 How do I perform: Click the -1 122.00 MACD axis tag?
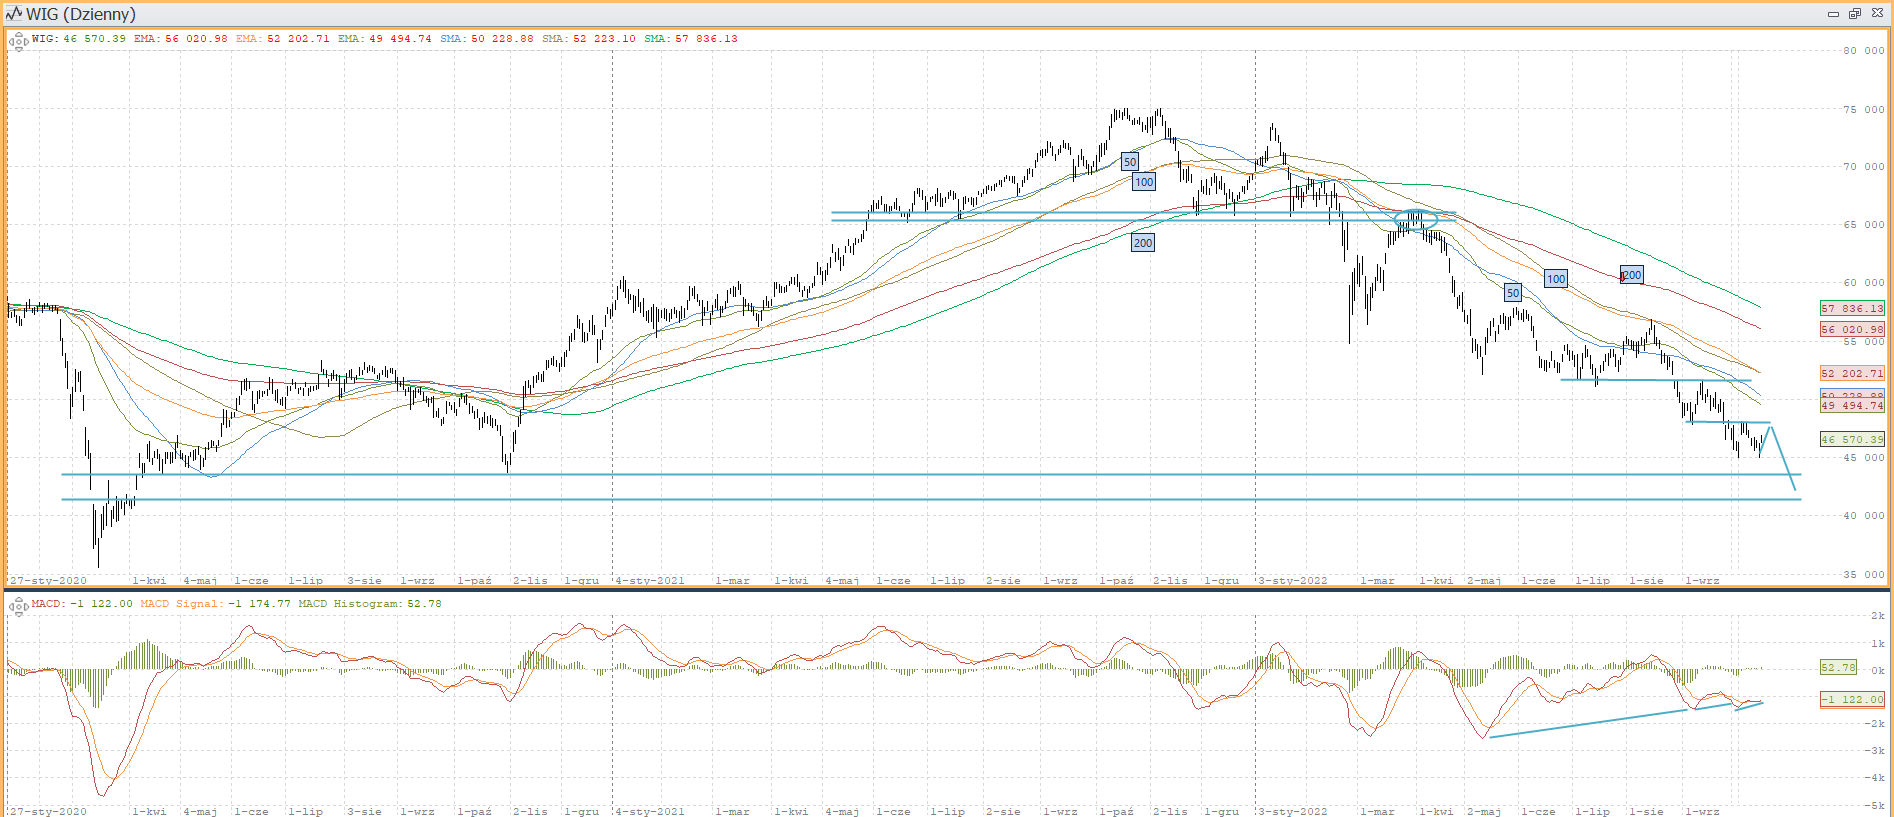pos(1852,699)
